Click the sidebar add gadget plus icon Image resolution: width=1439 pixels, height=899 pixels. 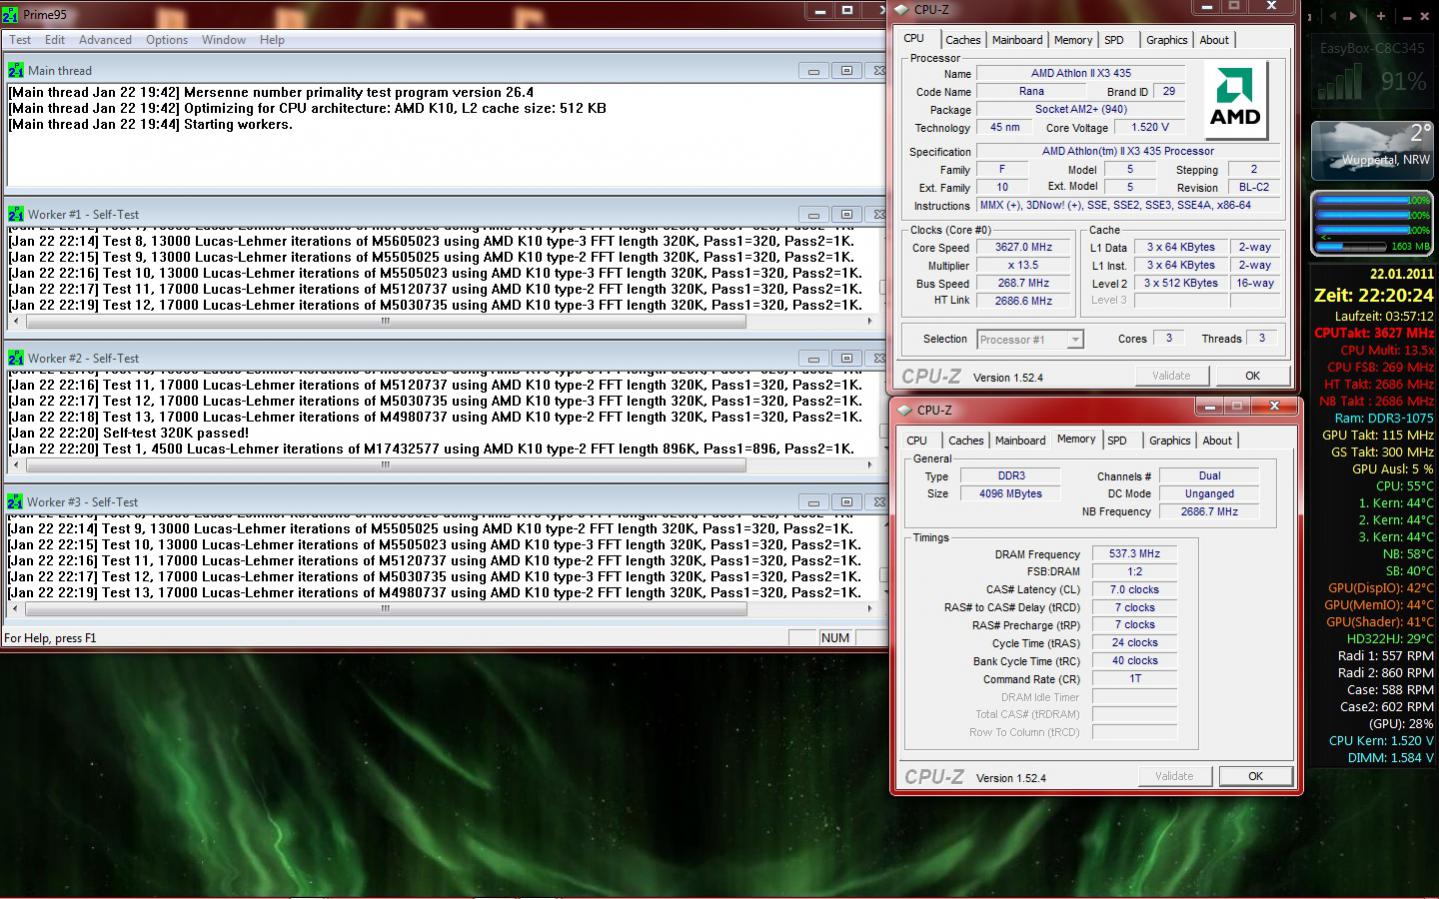click(x=1381, y=16)
